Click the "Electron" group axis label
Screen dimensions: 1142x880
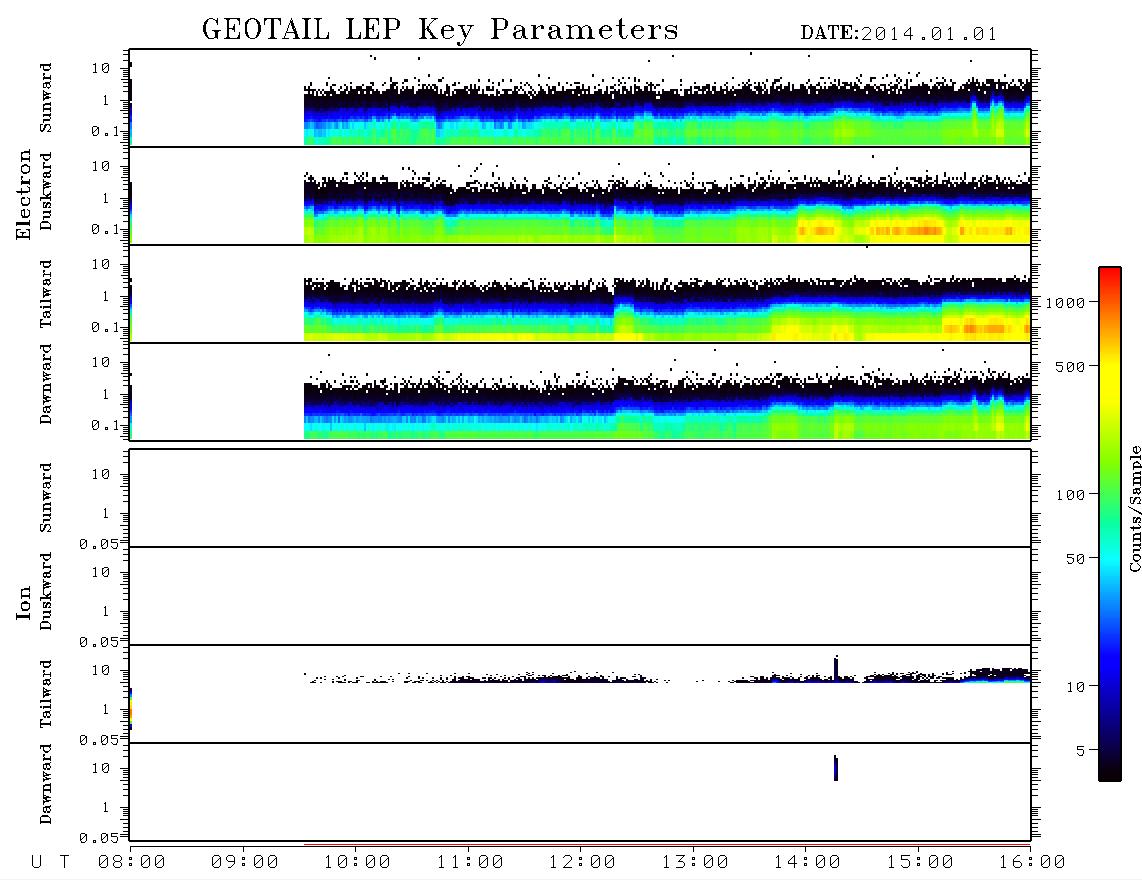point(23,194)
